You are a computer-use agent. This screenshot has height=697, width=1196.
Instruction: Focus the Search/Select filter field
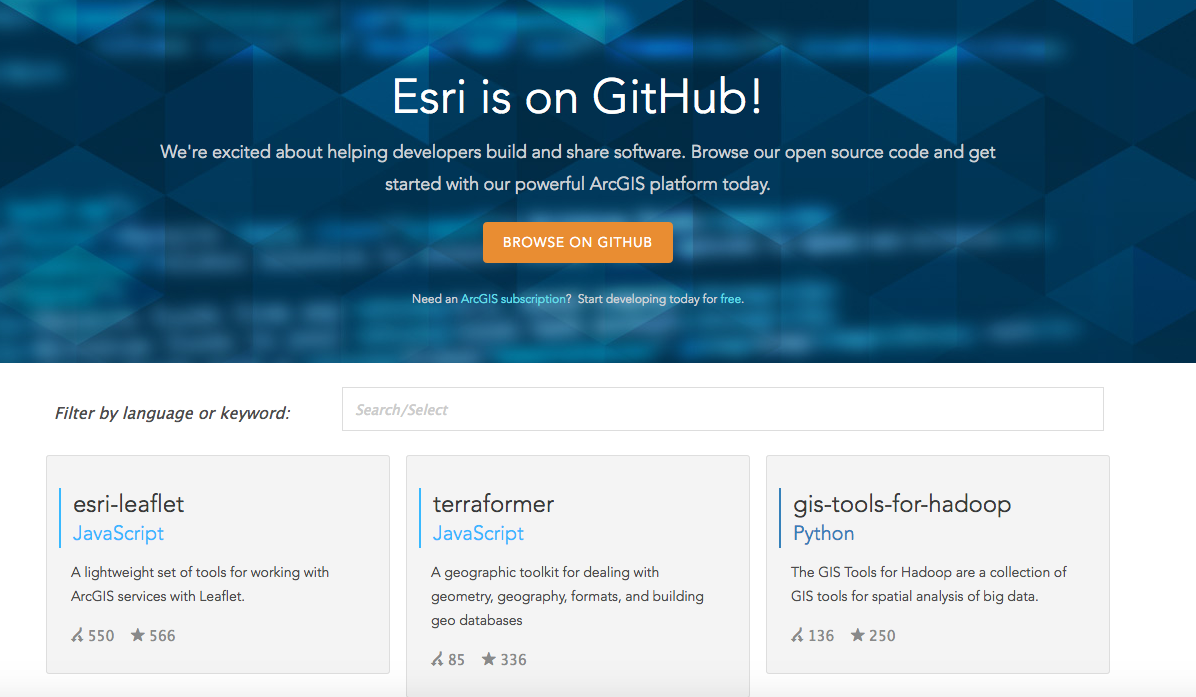[722, 410]
